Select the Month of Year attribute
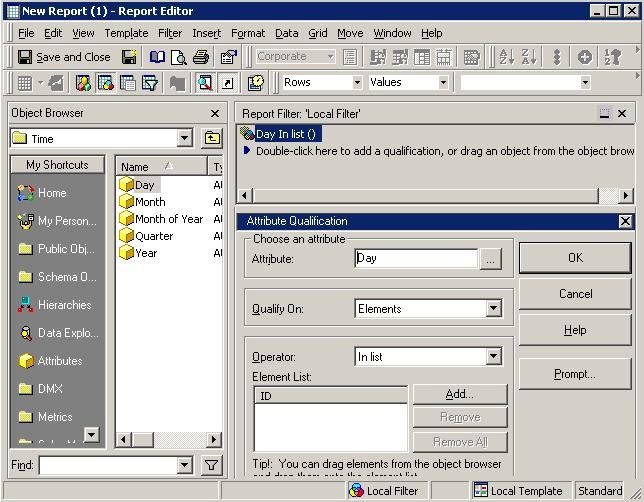This screenshot has width=644, height=502. [x=168, y=219]
